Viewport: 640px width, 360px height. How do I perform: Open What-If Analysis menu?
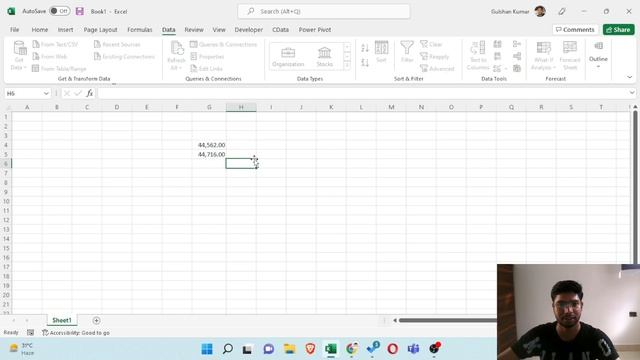click(543, 56)
